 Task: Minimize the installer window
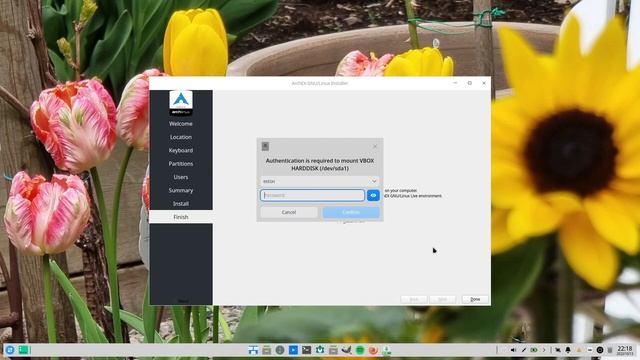(x=455, y=83)
